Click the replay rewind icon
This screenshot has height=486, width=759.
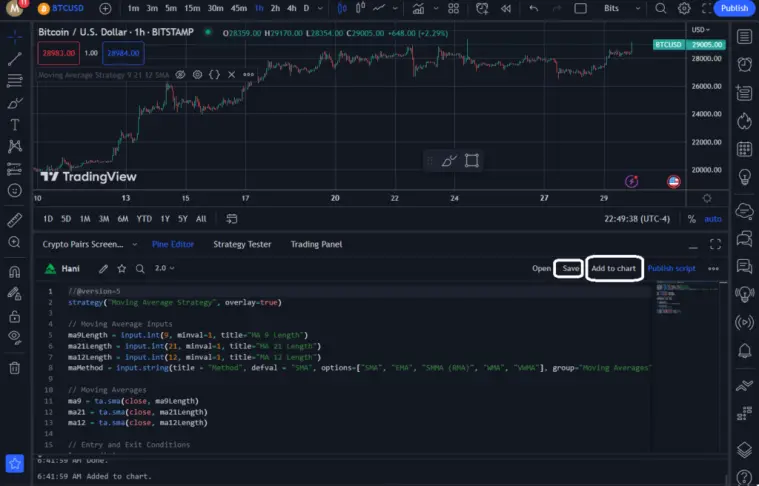(x=506, y=8)
